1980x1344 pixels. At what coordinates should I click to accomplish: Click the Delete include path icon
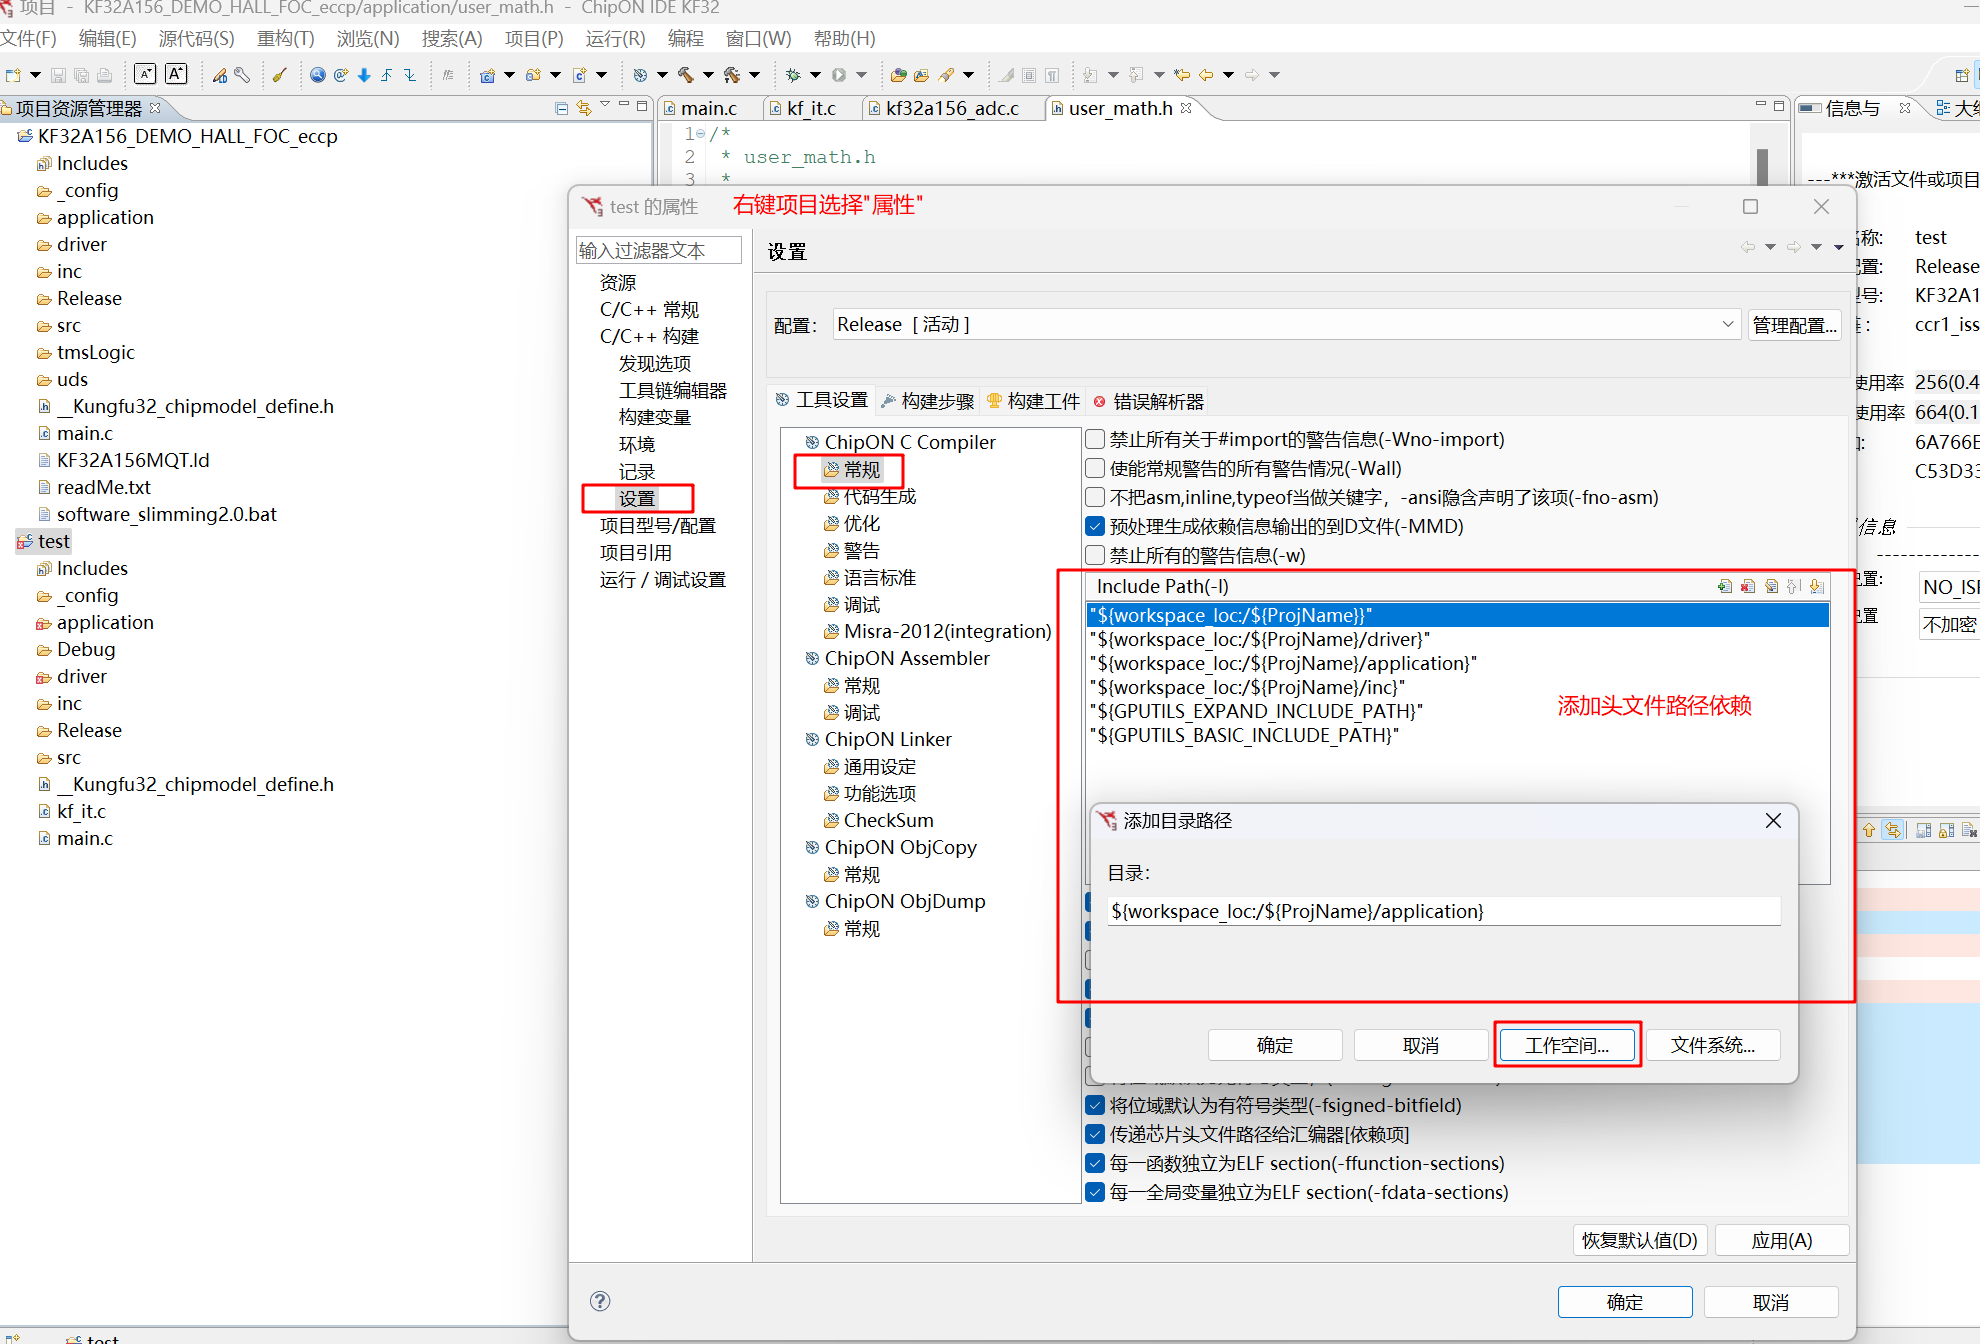1748,586
